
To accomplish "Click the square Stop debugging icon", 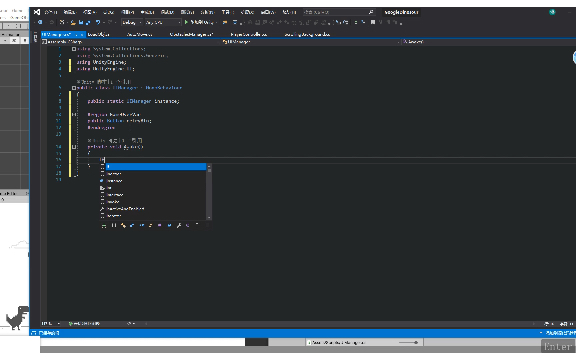I will pos(372,22).
